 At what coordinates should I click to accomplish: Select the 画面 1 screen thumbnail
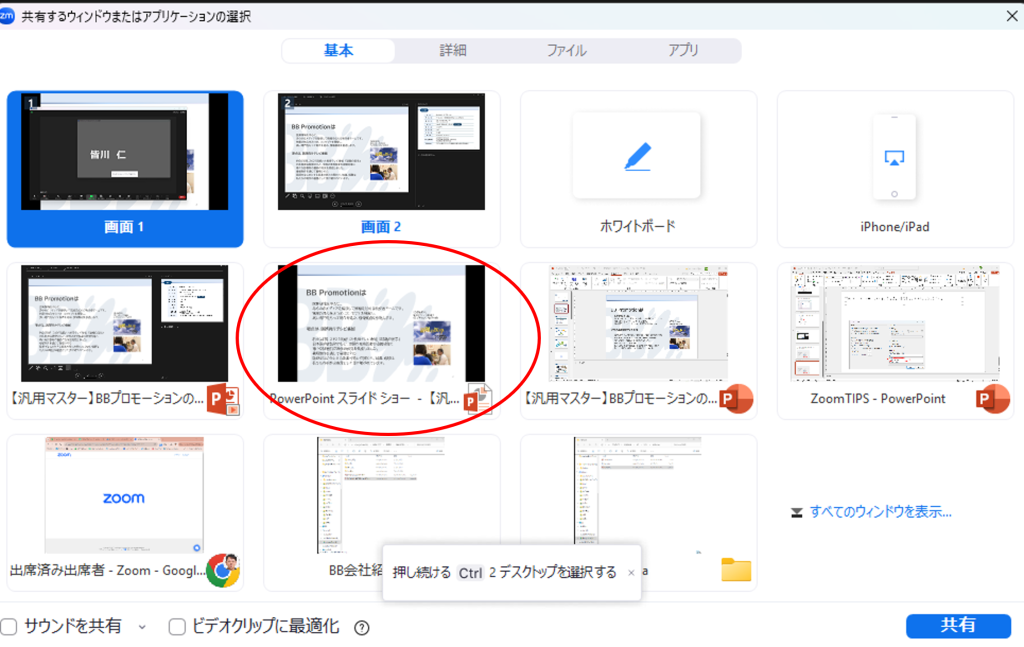[125, 152]
